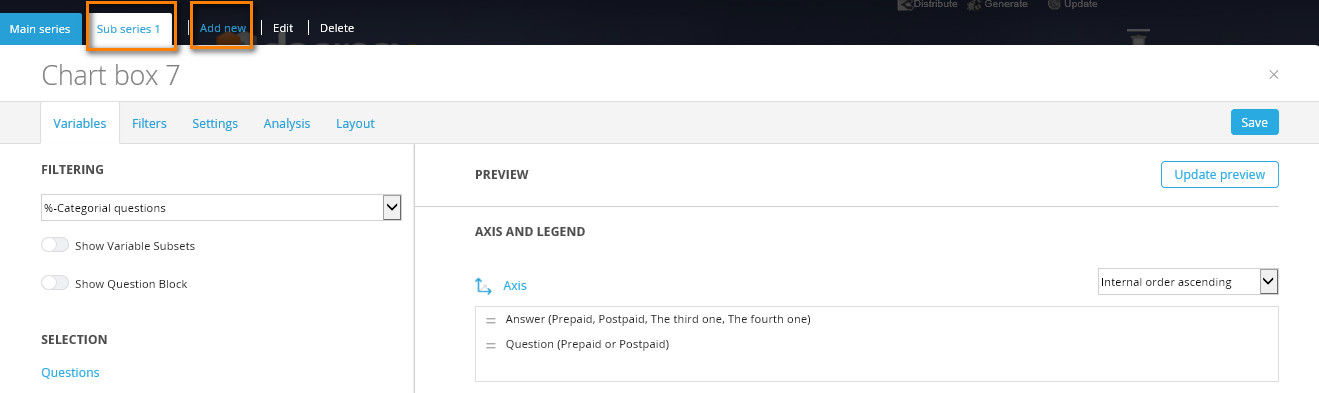This screenshot has width=1319, height=393.
Task: Grab the handle icon beside Answer row
Action: [x=490, y=320]
